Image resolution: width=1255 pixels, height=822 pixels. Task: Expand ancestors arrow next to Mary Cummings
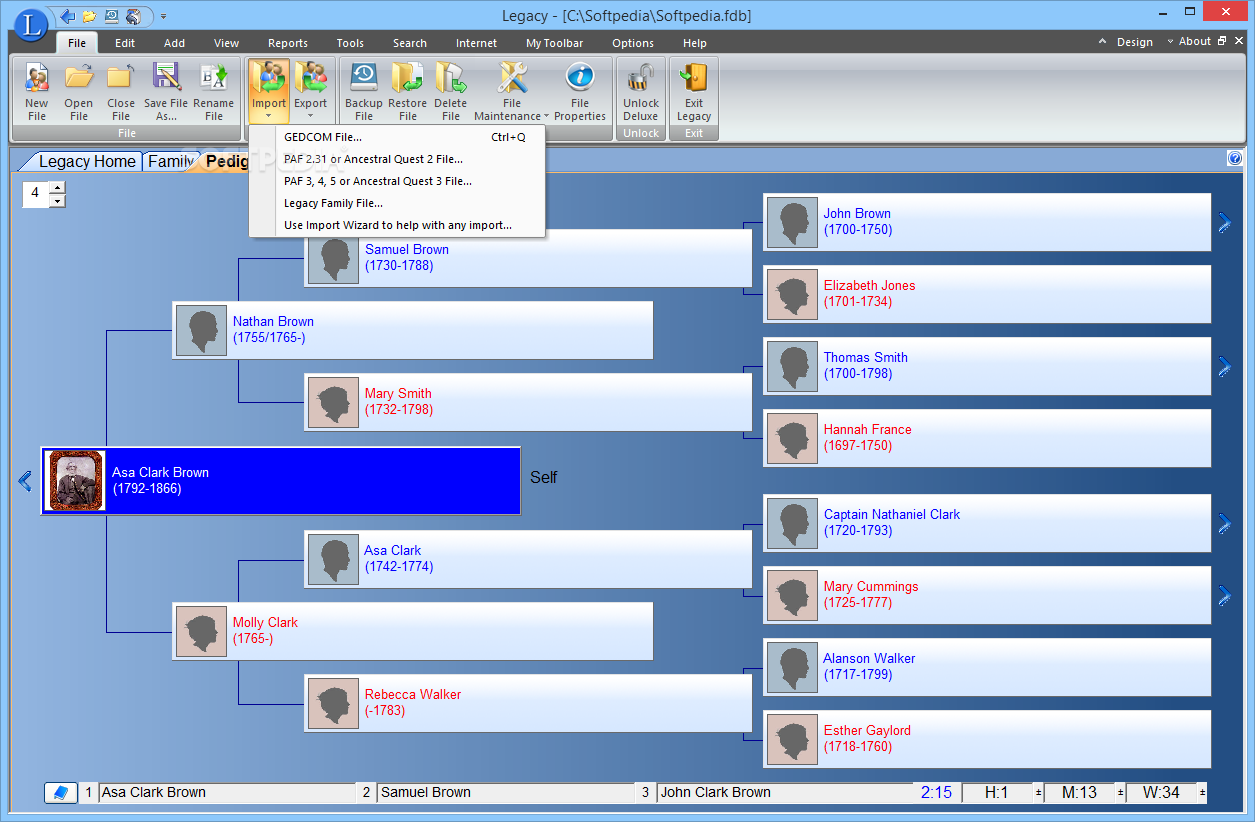[1225, 595]
